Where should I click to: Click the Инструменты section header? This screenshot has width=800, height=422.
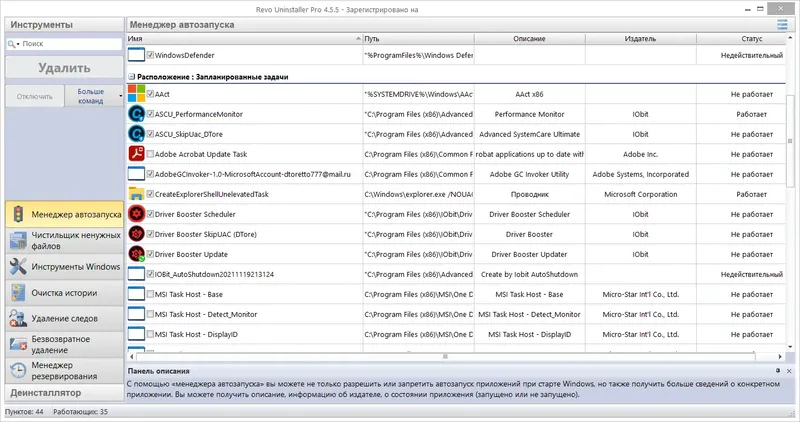(64, 24)
